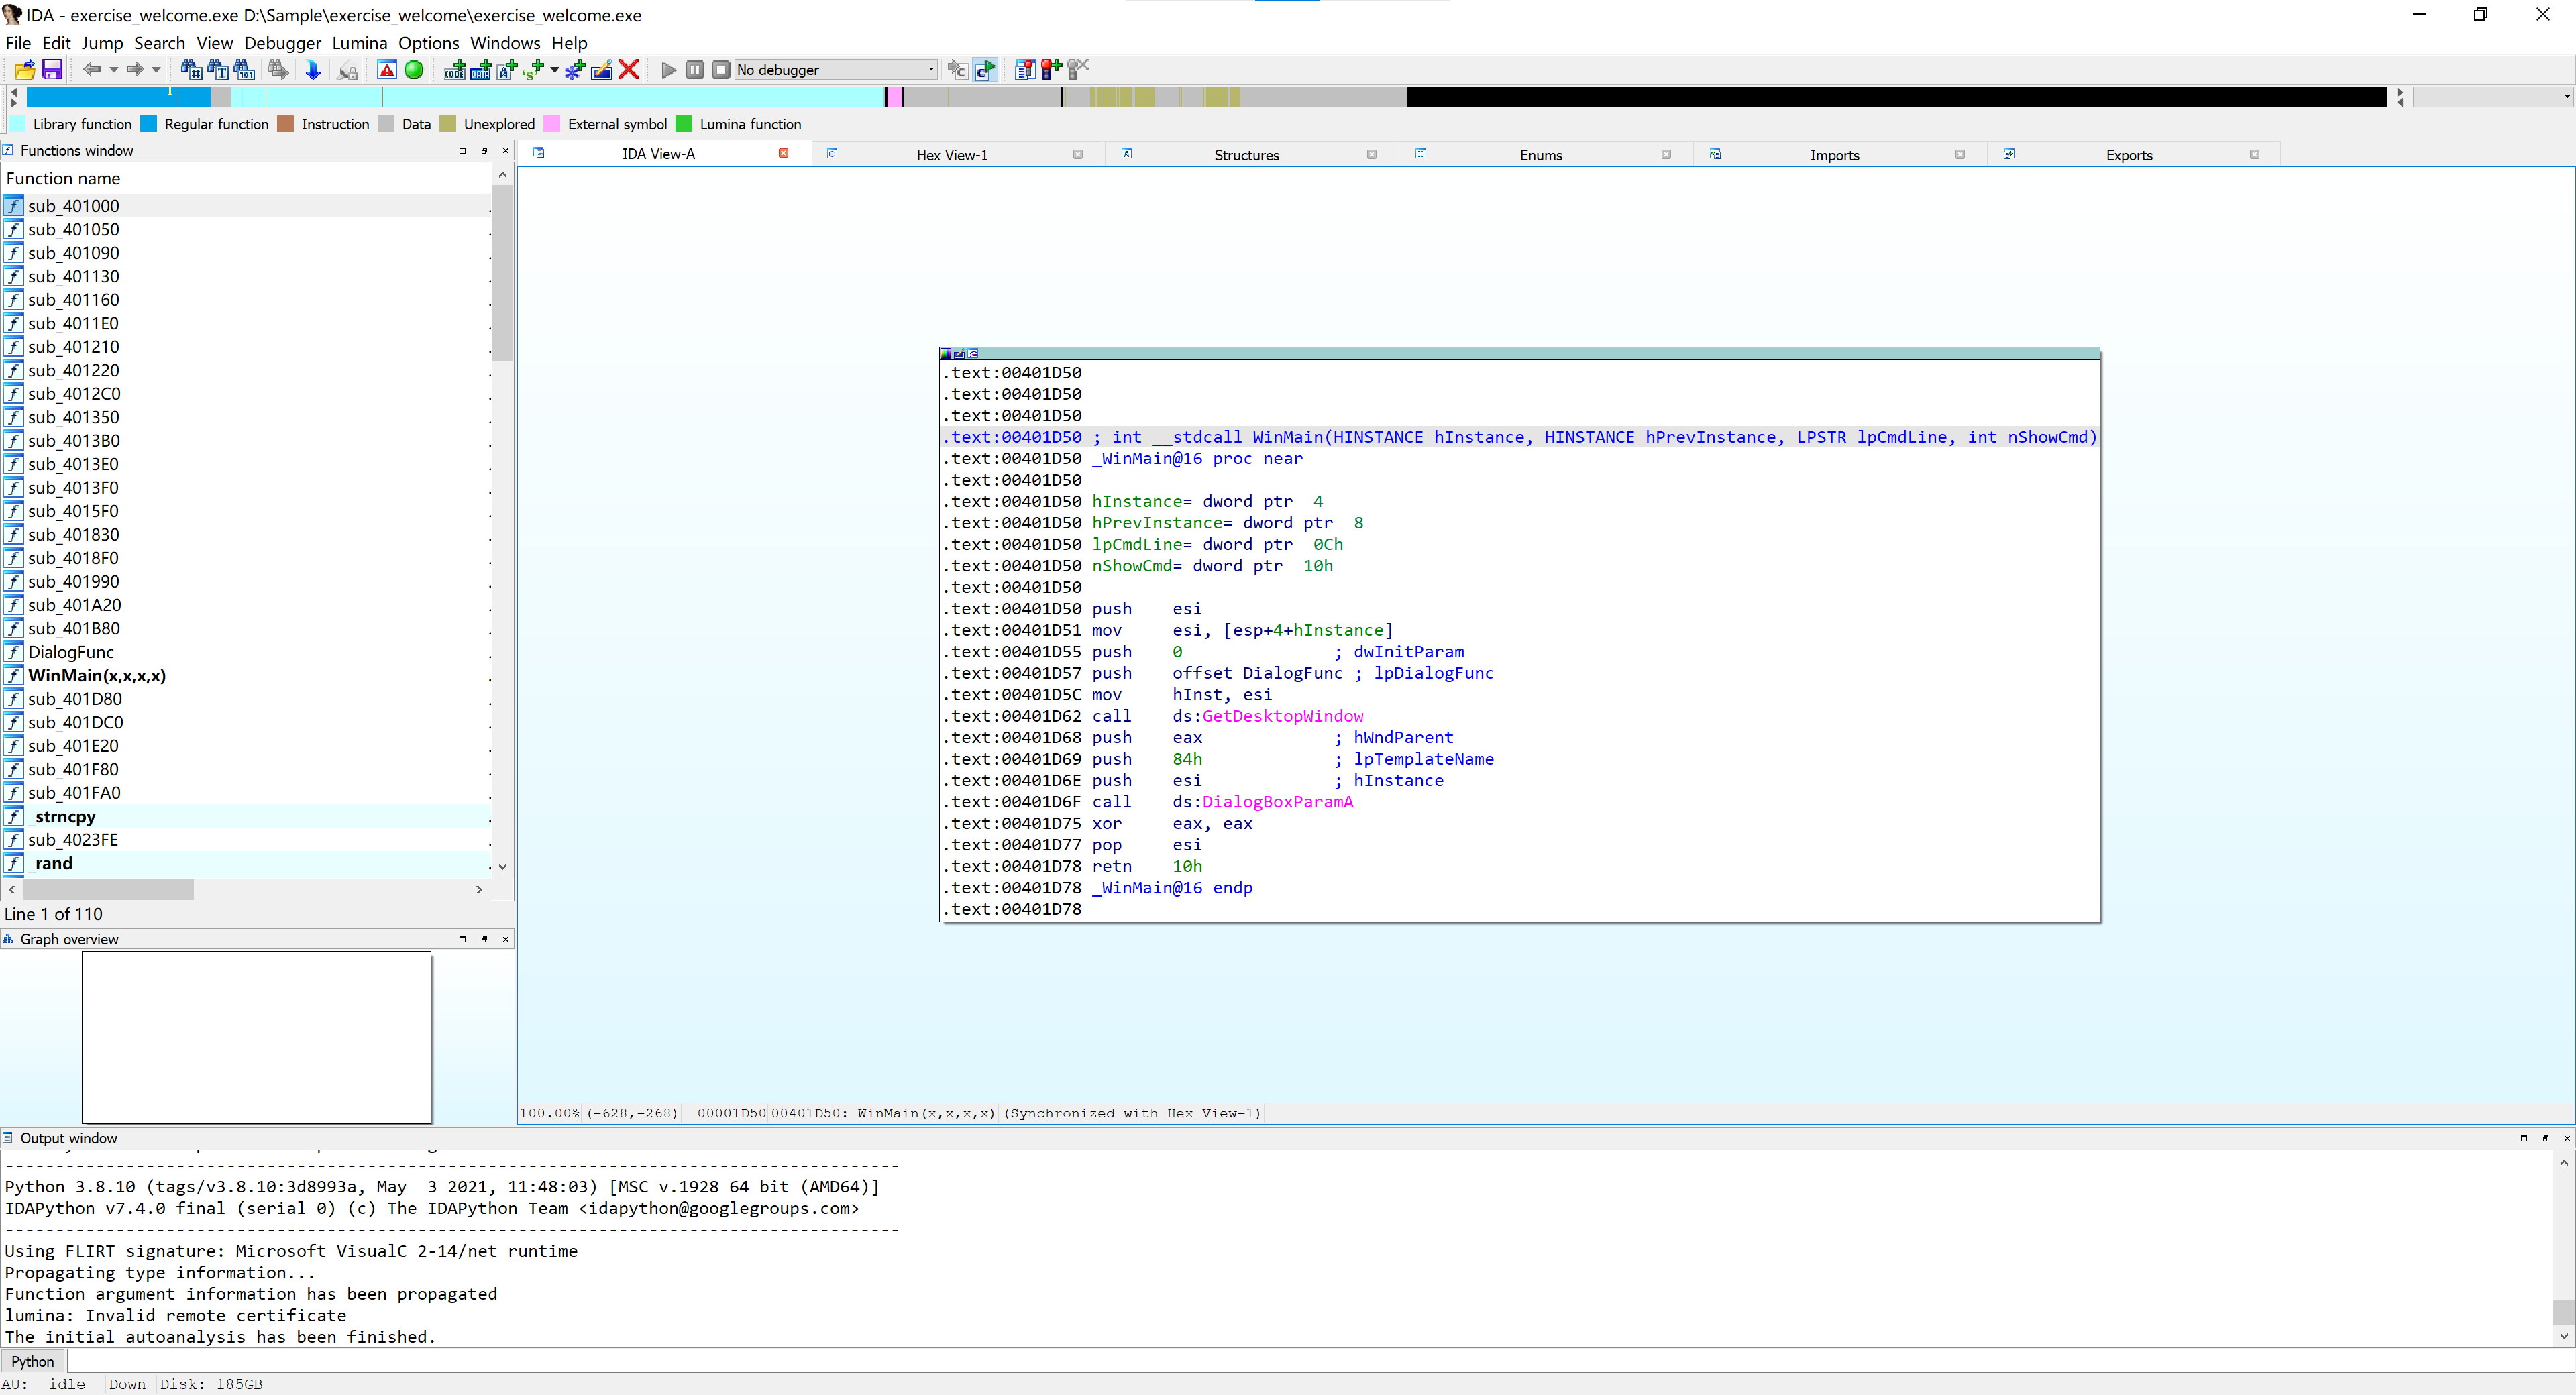This screenshot has height=1395, width=2576.
Task: Save the database with the floppy icon
Action: click(52, 69)
